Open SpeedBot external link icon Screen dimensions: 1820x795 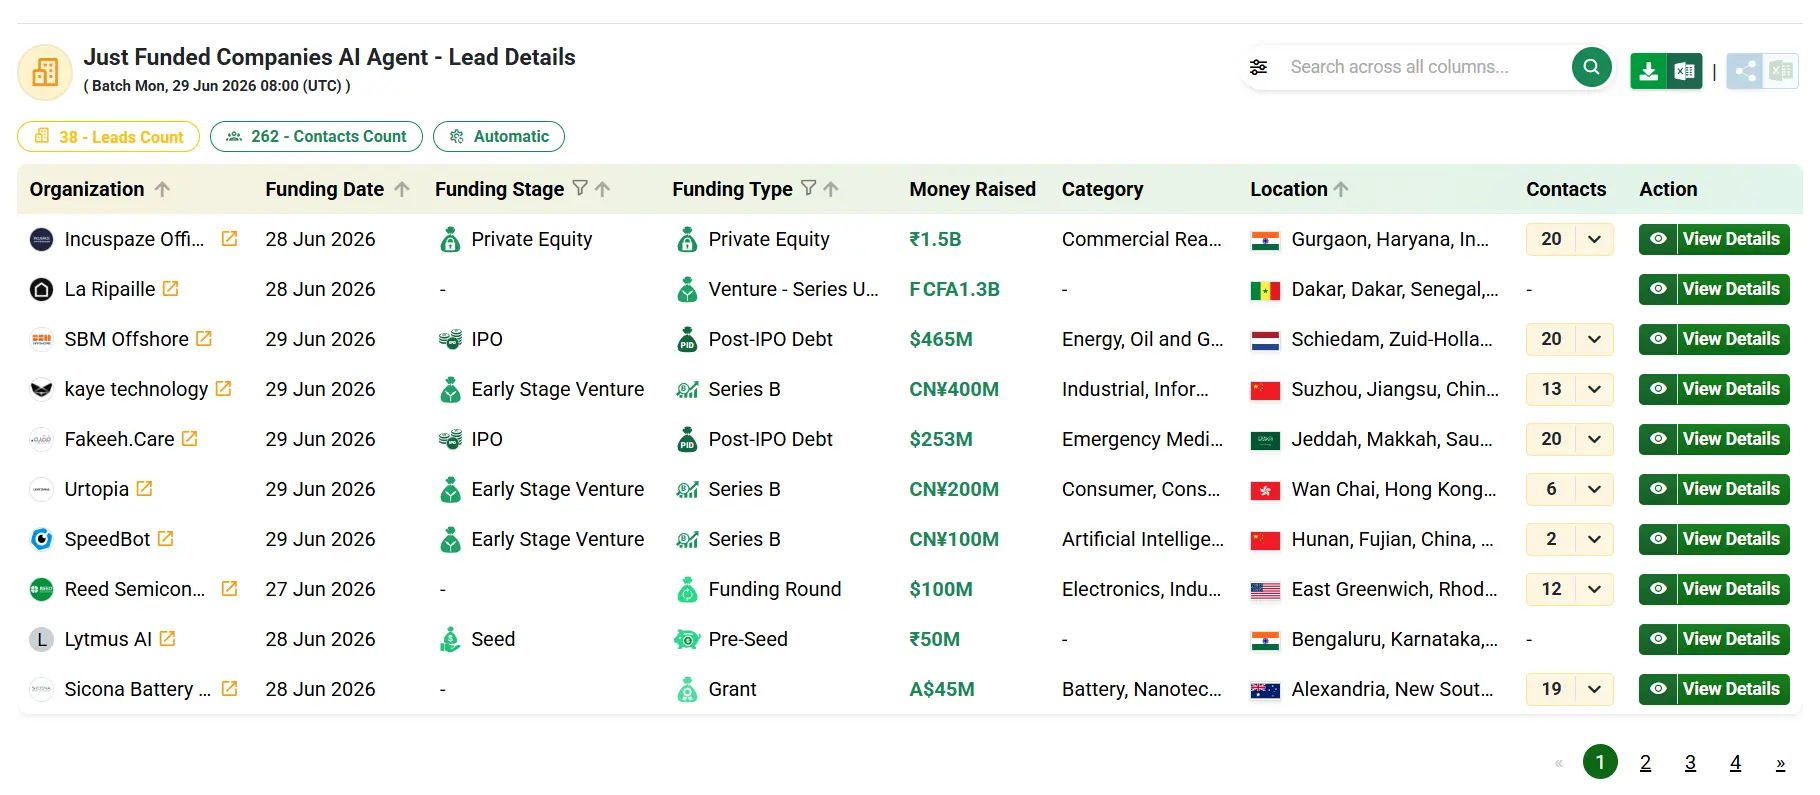click(166, 538)
